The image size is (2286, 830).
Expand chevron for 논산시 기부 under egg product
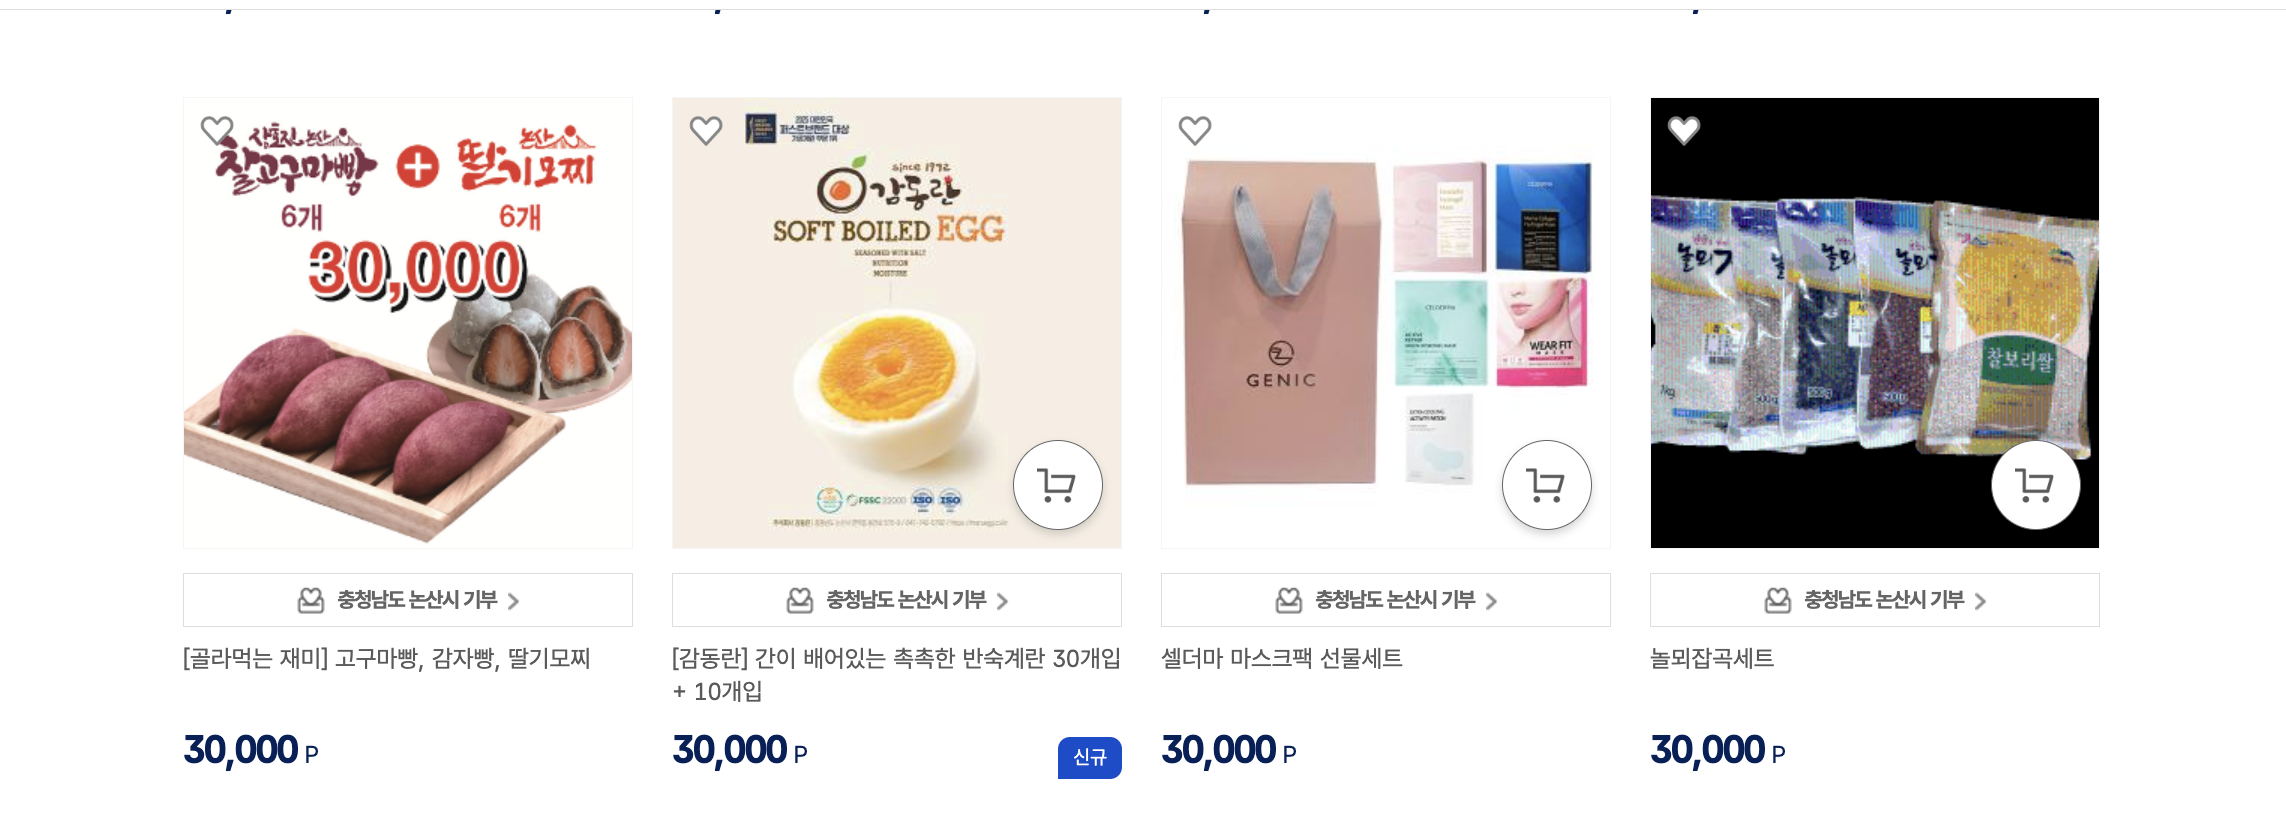point(1002,601)
